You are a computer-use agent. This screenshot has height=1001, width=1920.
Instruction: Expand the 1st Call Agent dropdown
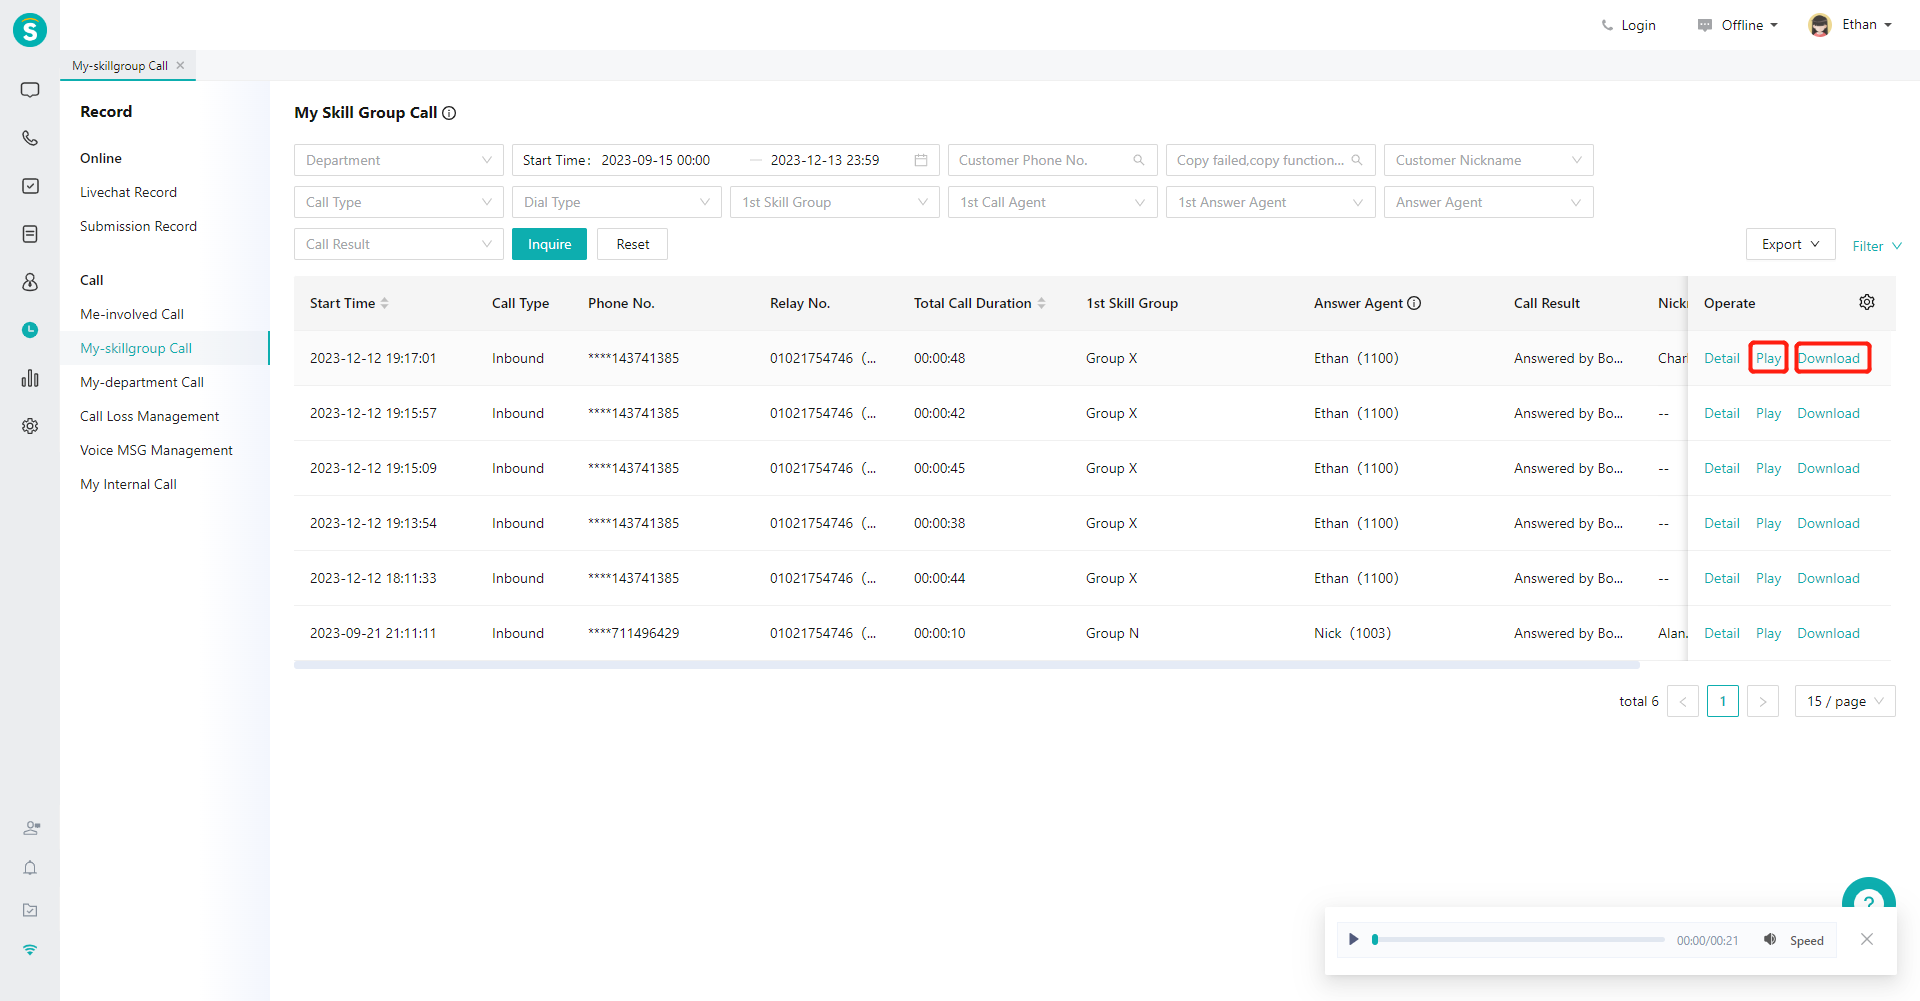pos(1052,202)
